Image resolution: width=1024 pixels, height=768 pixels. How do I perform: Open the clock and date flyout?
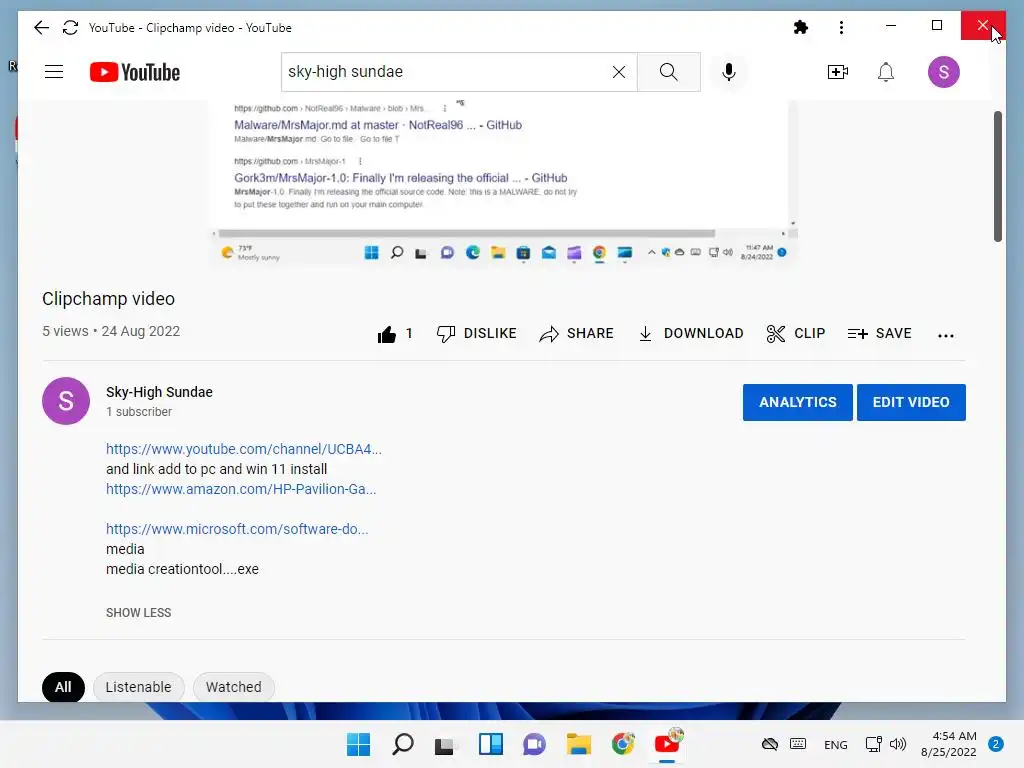click(x=949, y=744)
